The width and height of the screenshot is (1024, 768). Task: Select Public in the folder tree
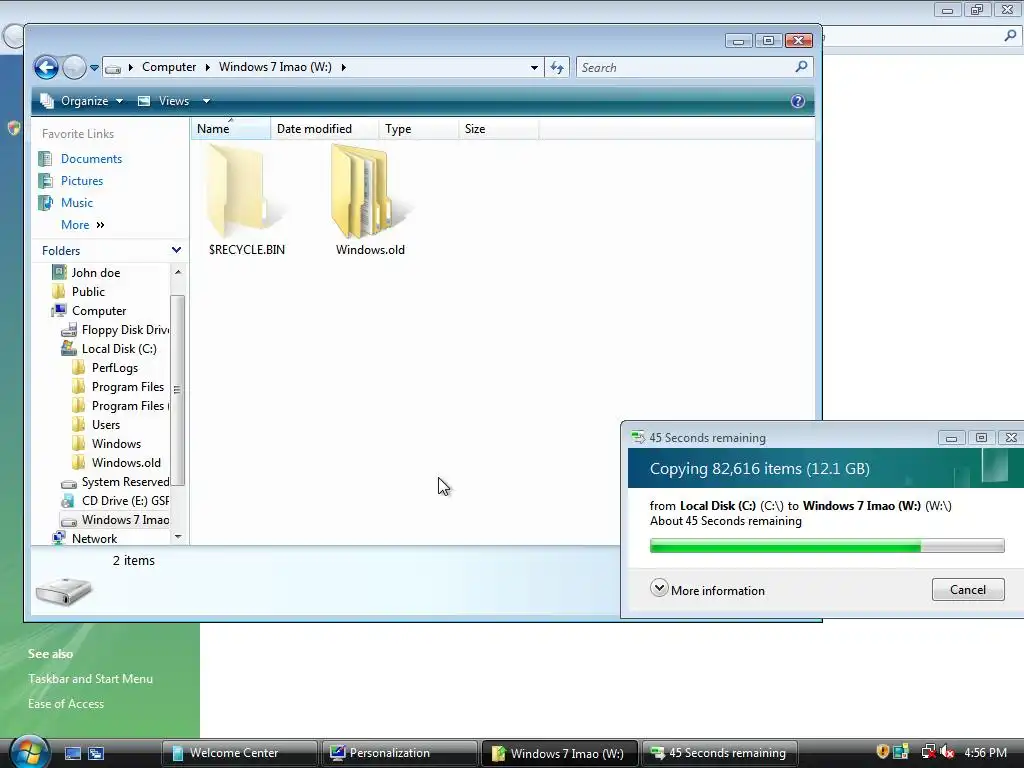tap(88, 291)
